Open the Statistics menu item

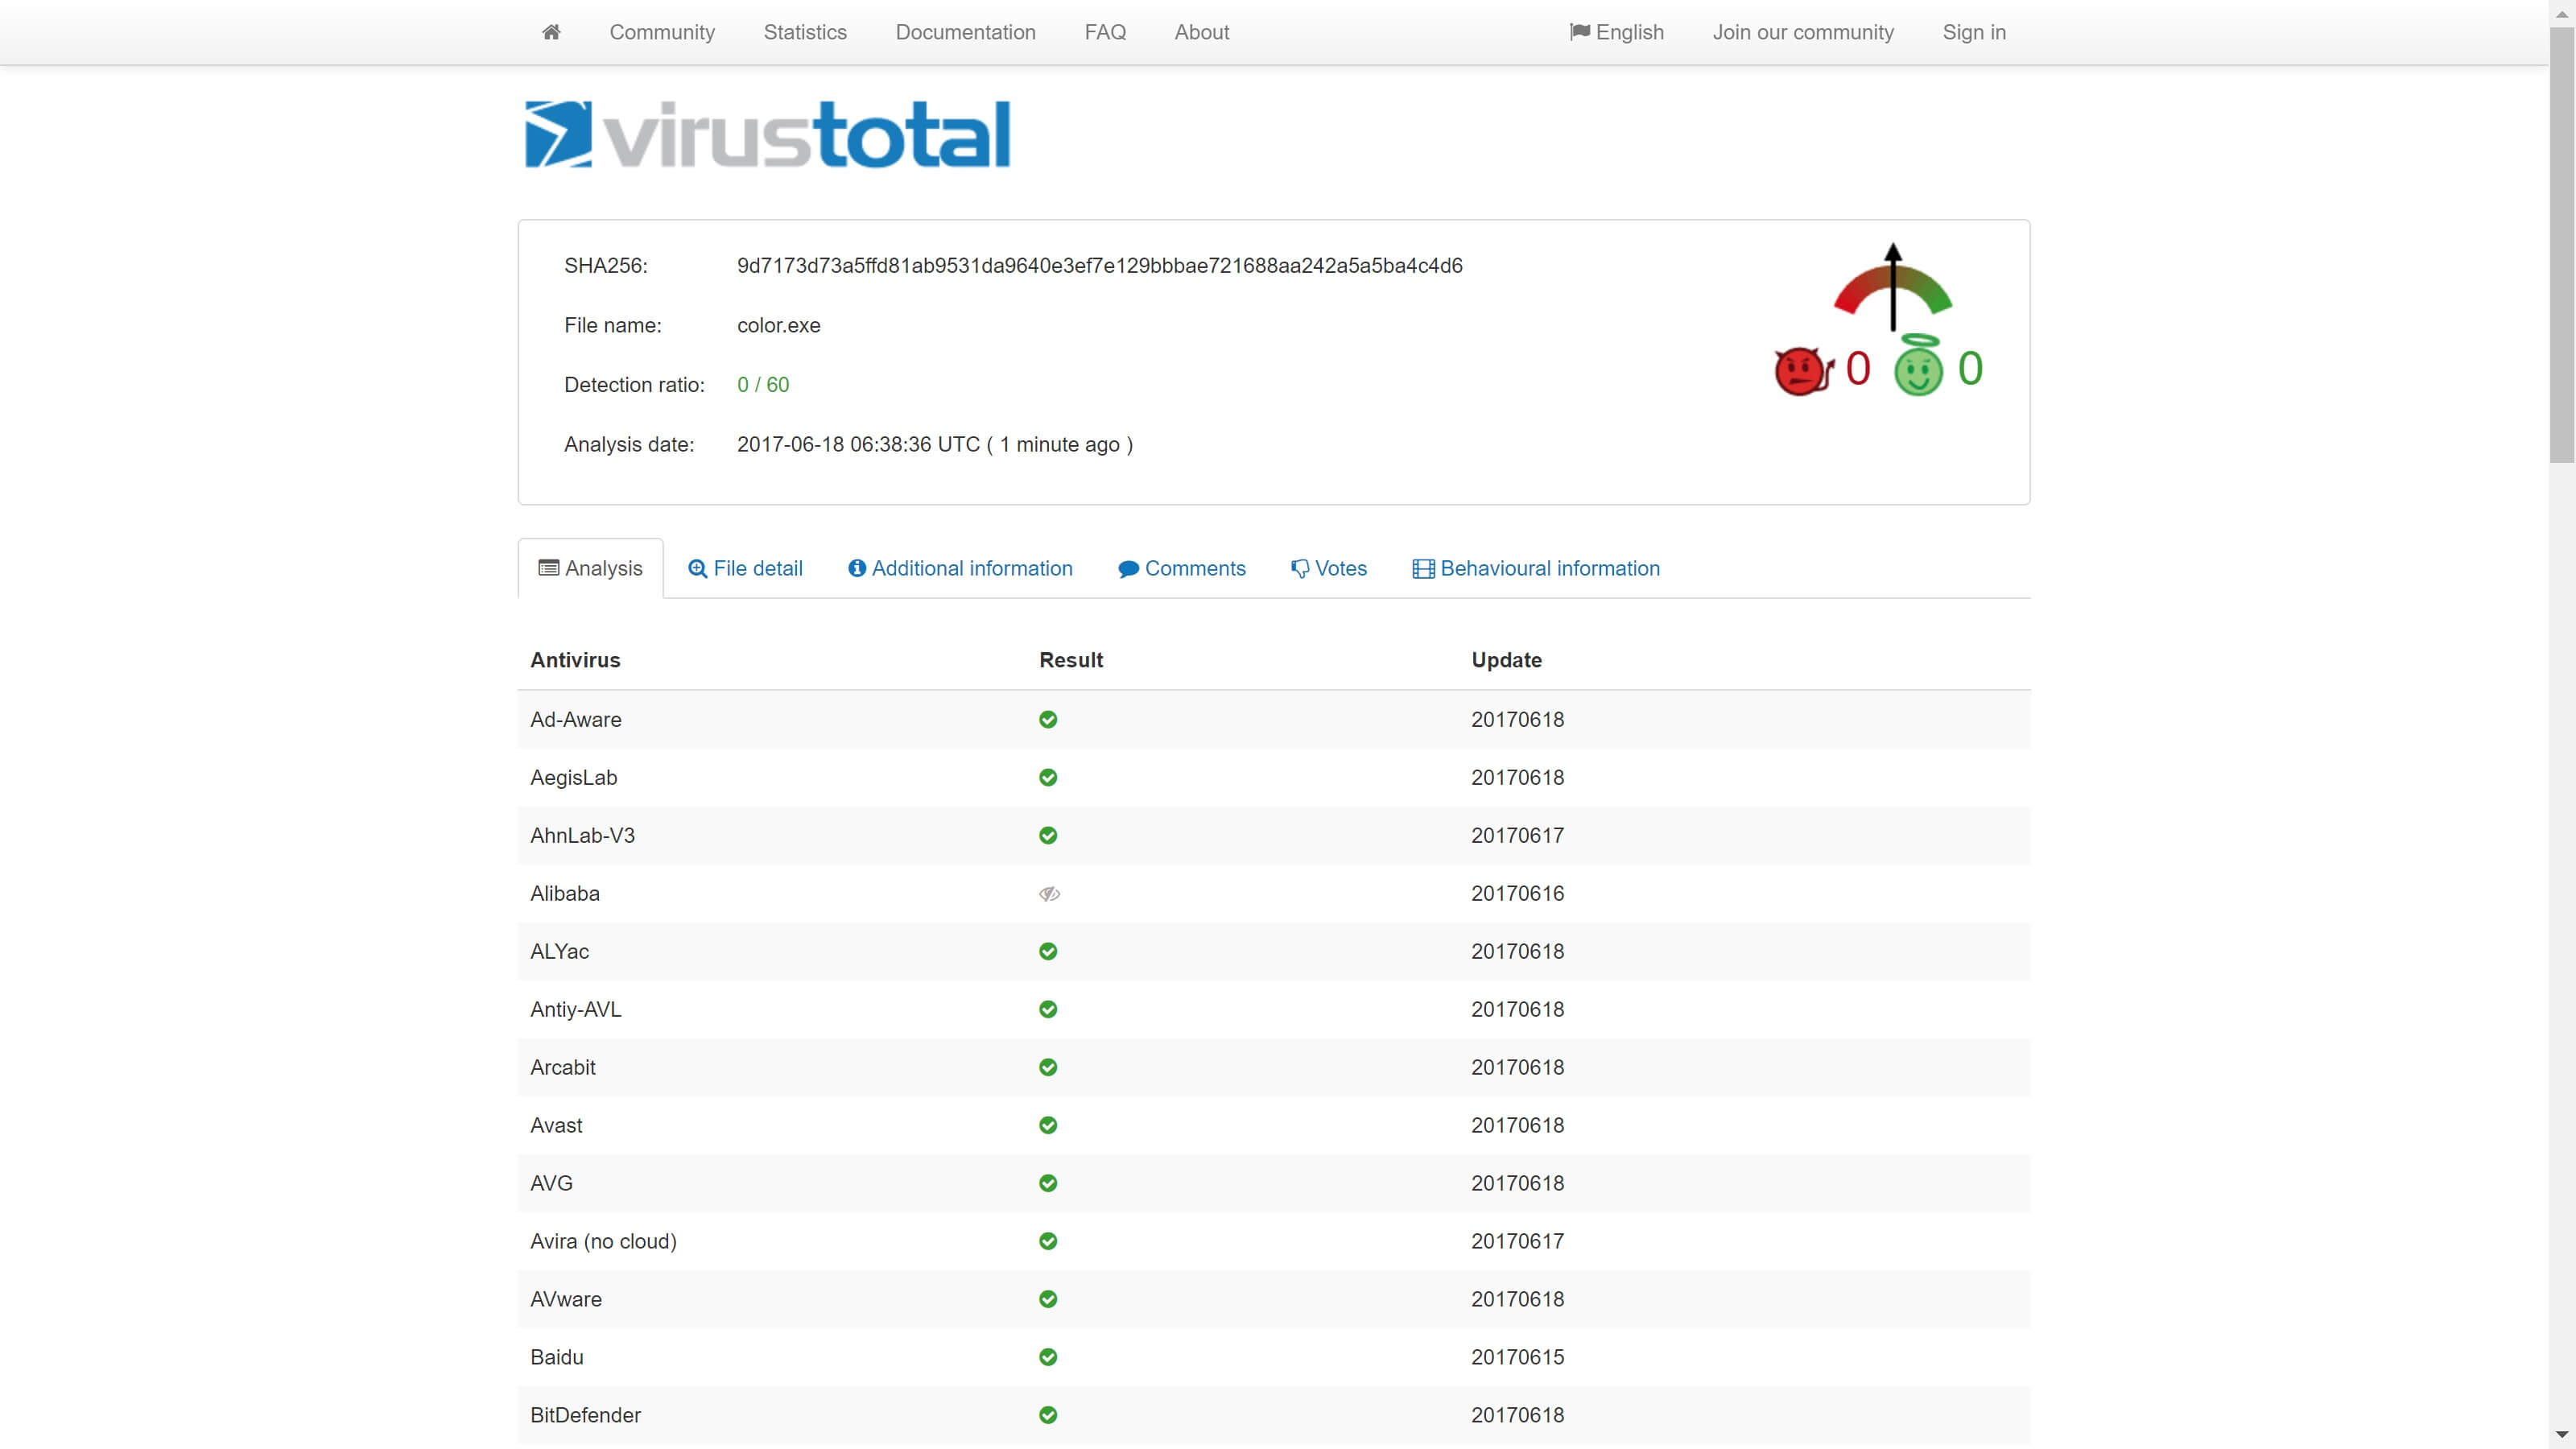pos(805,32)
